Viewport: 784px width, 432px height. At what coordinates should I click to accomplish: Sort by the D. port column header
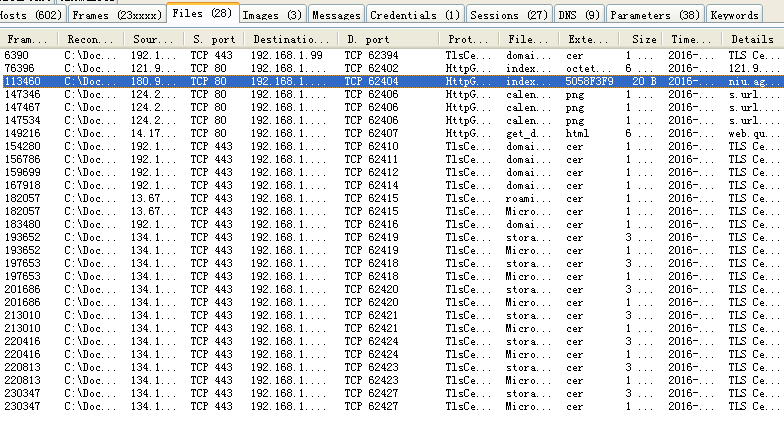(x=388, y=39)
